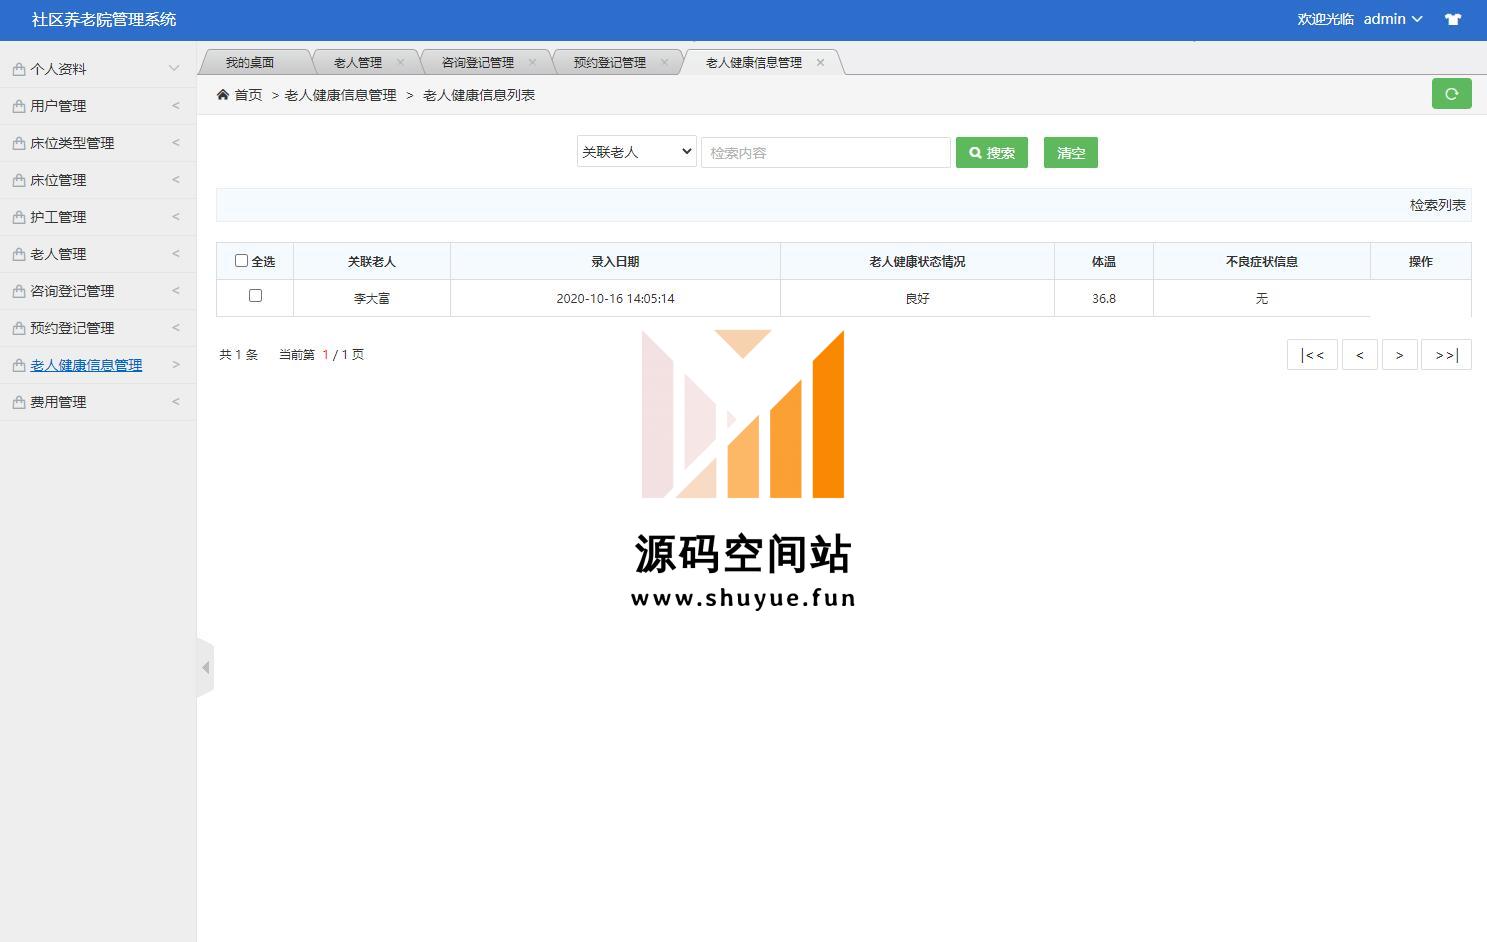Open 费用管理 in the sidebar
1487x942 pixels.
click(x=97, y=402)
